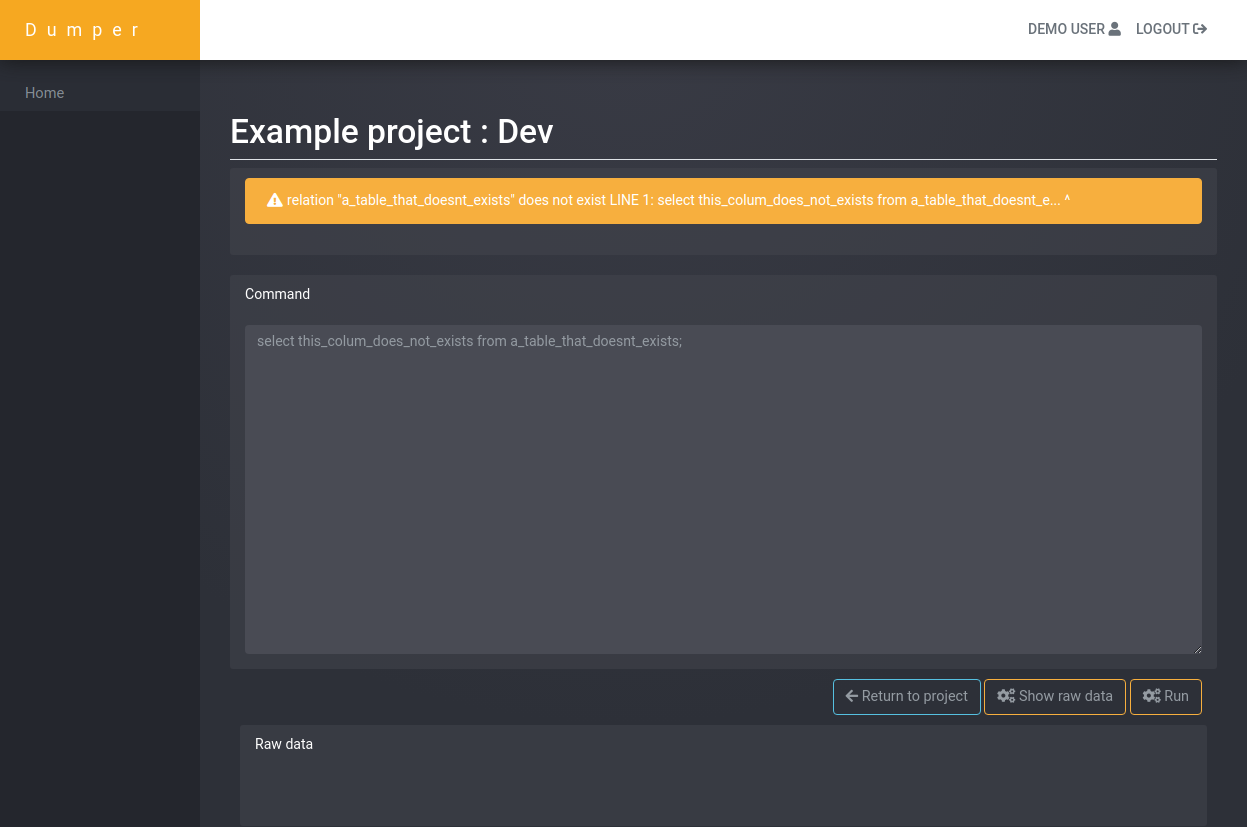This screenshot has width=1247, height=827.
Task: Grab the textarea resize handle corner
Action: tap(1197, 649)
